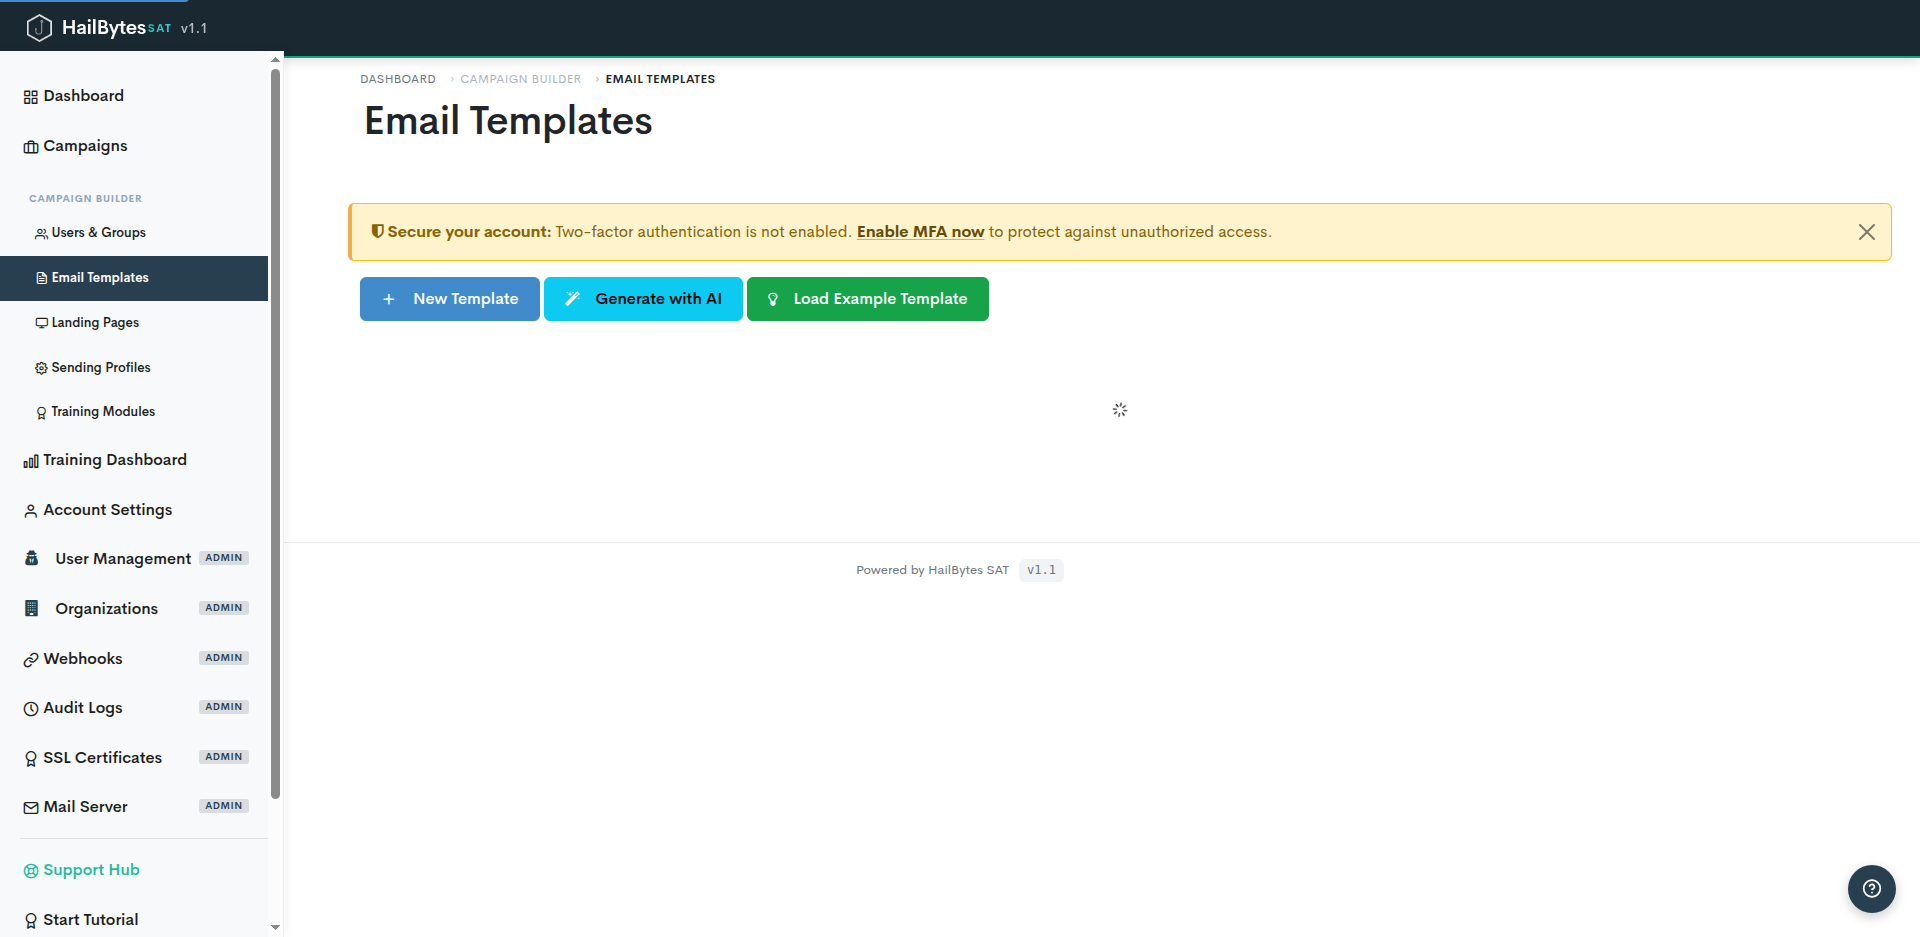Click the Email Templates page heading
1920x937 pixels.
coord(508,121)
